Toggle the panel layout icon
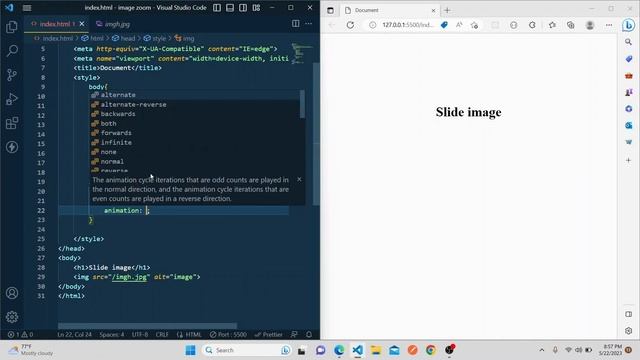This screenshot has height=360, width=640. pos(230,8)
